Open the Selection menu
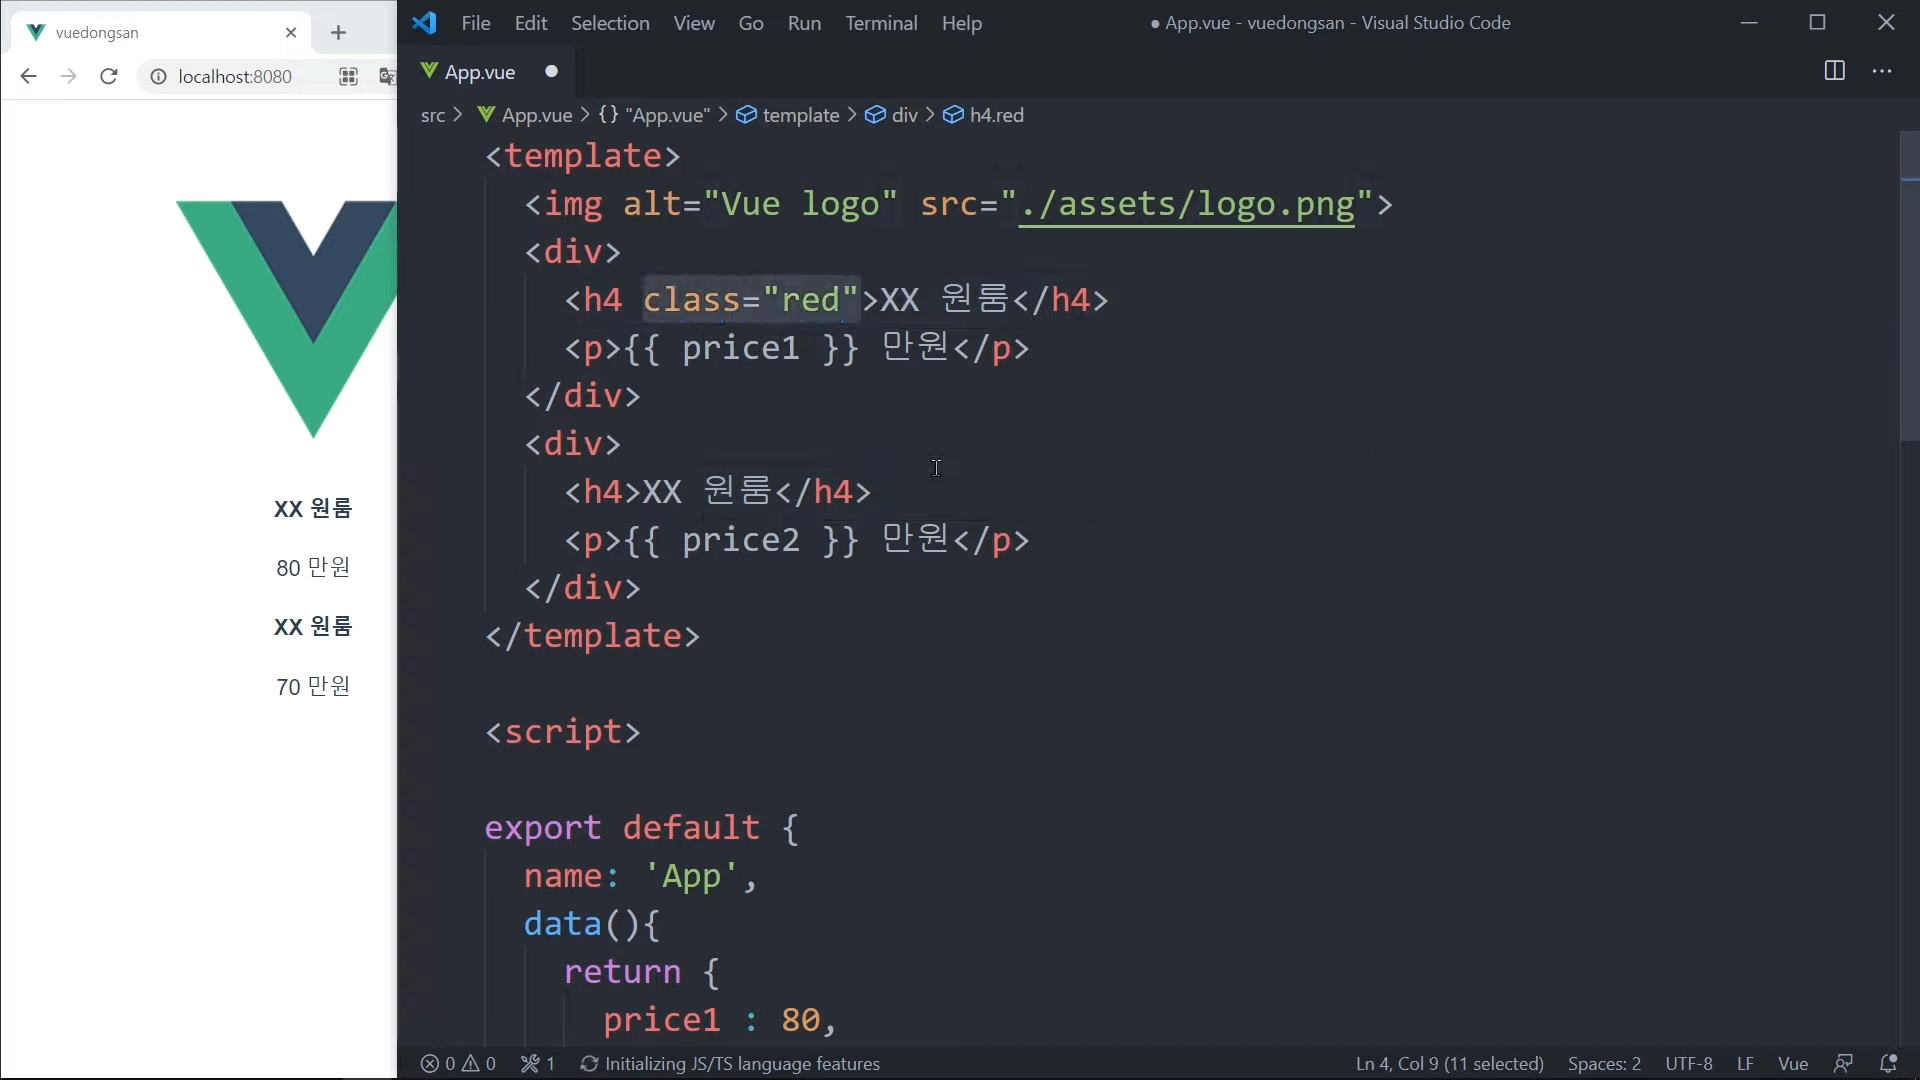This screenshot has height=1080, width=1920. pyautogui.click(x=609, y=23)
